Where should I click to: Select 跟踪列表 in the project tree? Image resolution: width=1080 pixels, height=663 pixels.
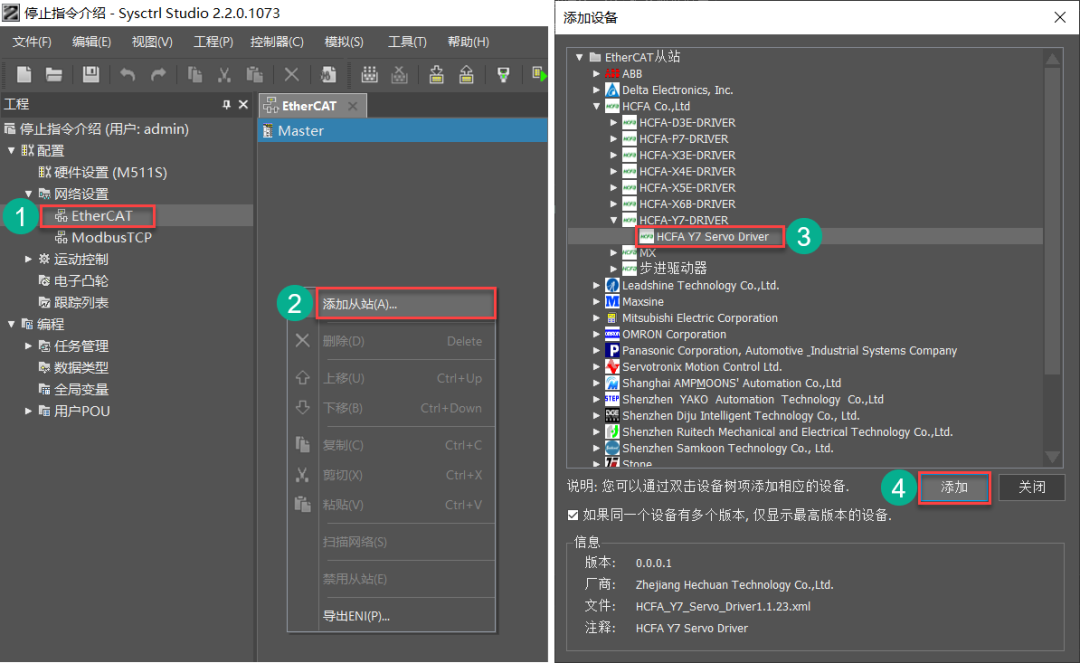point(81,302)
